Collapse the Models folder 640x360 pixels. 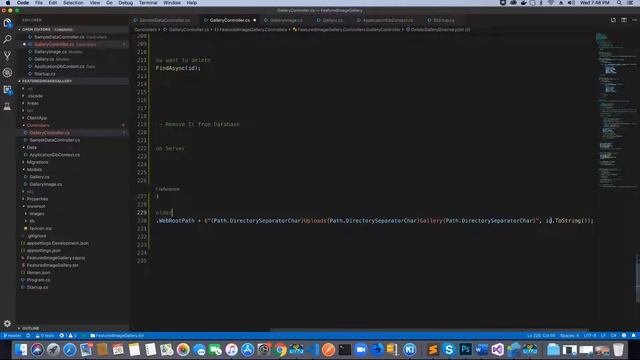[x=34, y=169]
